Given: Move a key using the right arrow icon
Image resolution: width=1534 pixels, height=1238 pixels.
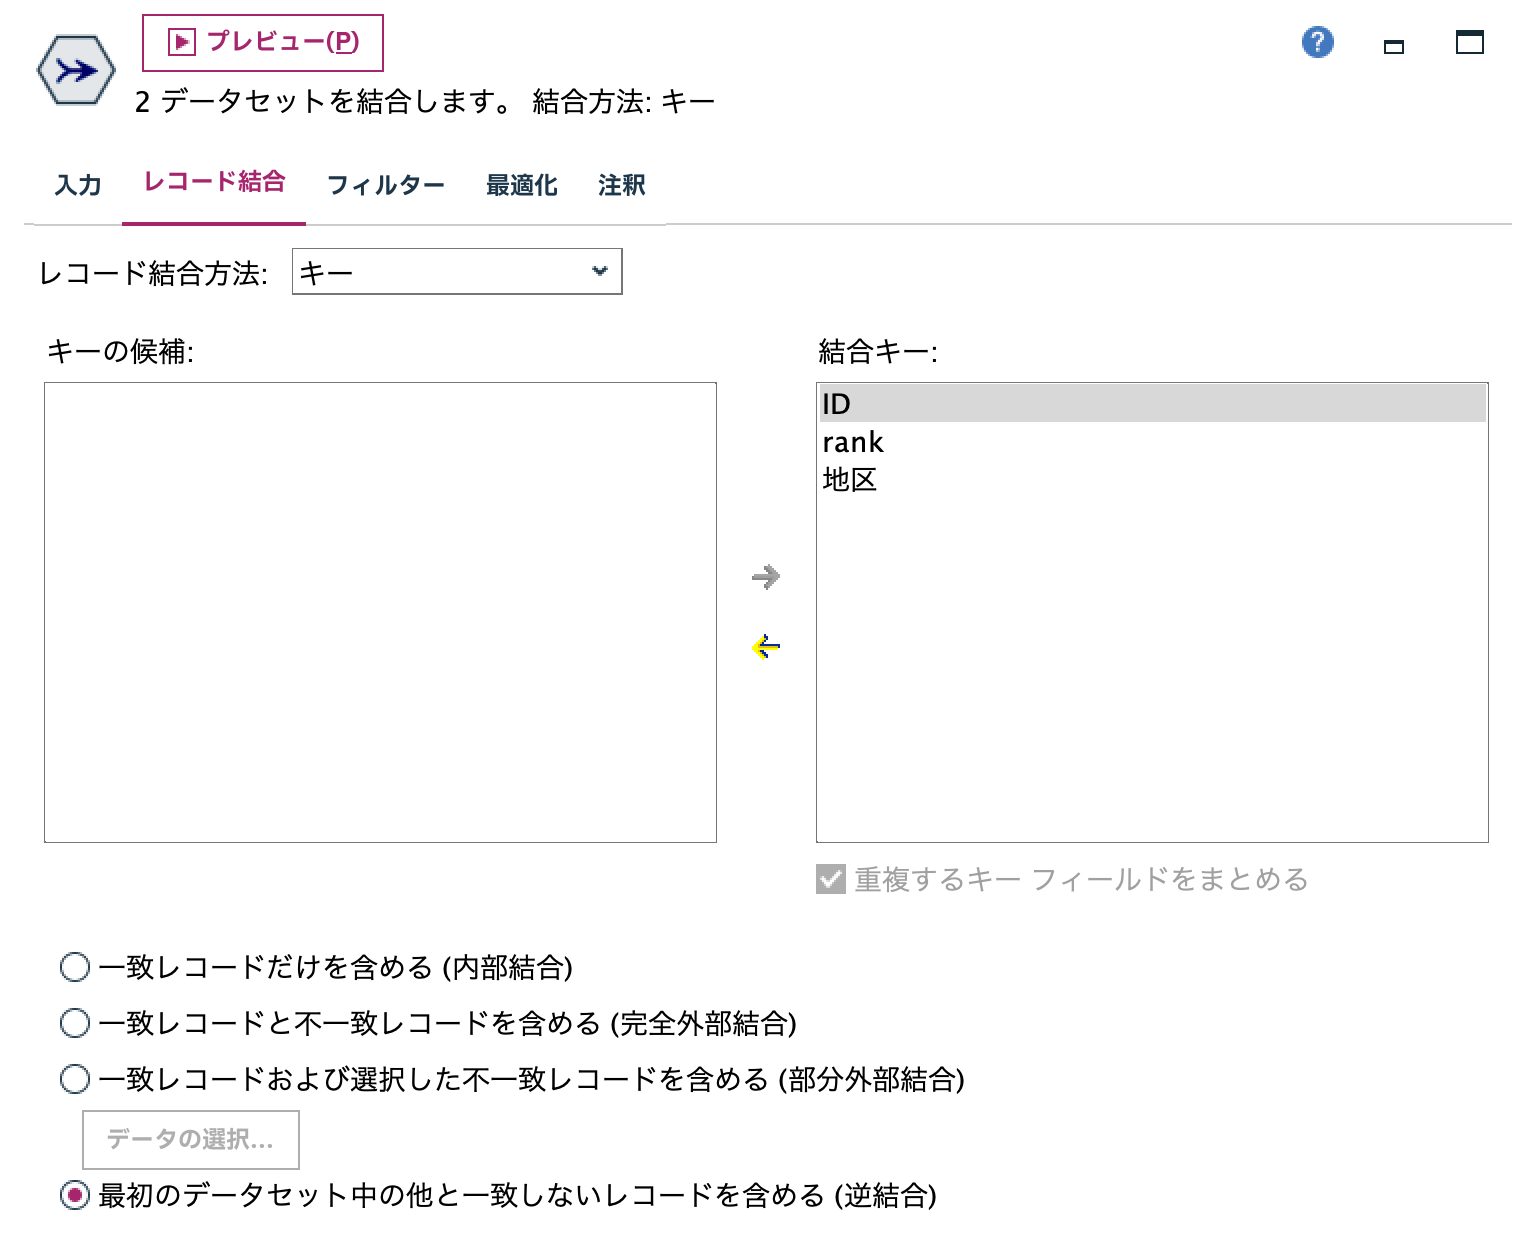Looking at the screenshot, I should pos(766,577).
